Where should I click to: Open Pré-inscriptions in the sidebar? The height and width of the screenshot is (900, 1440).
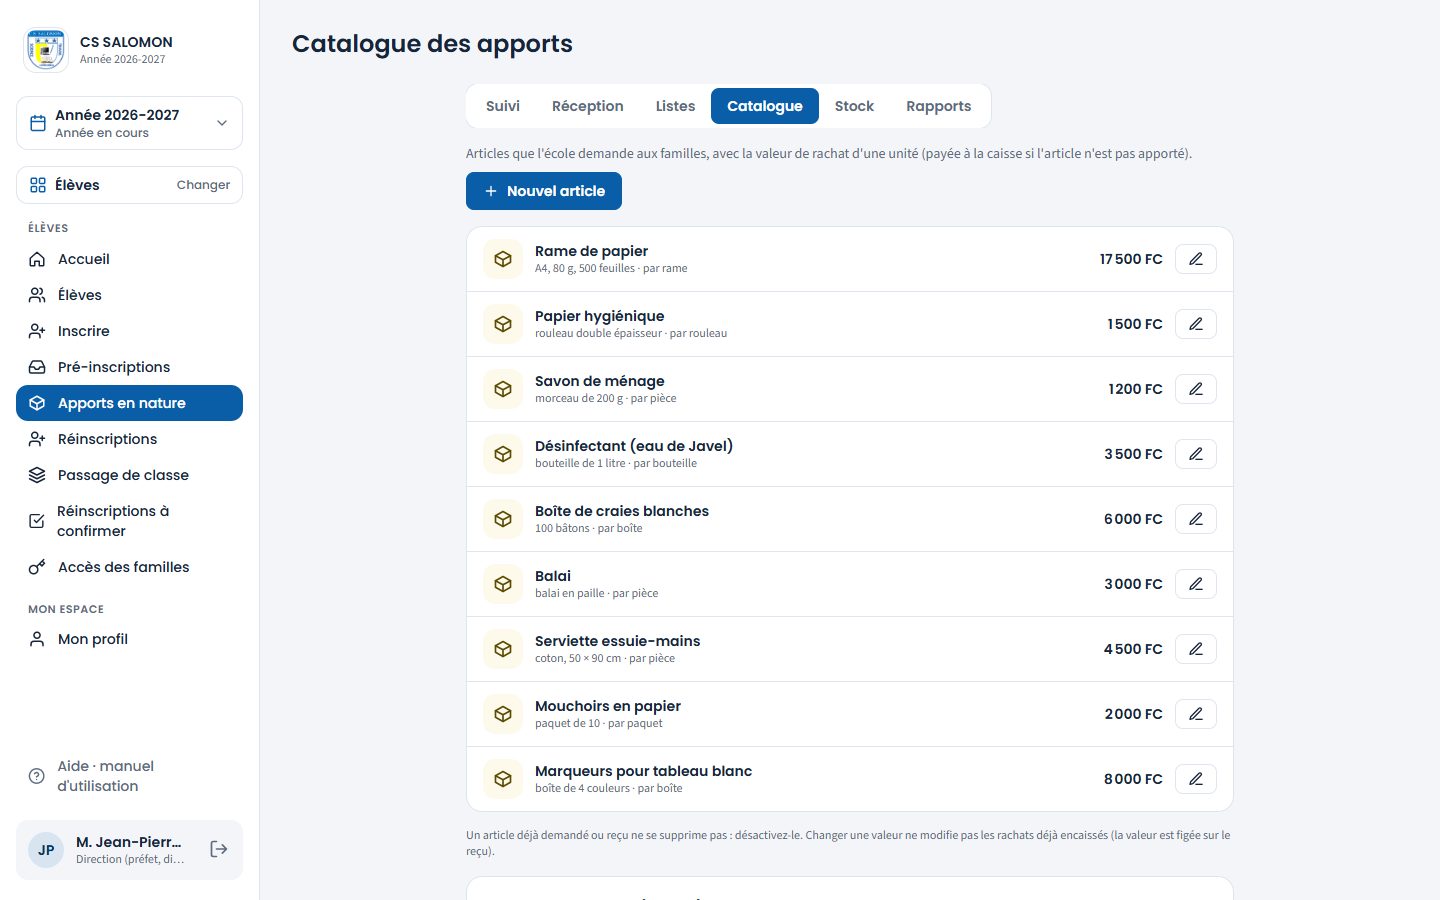pos(129,367)
